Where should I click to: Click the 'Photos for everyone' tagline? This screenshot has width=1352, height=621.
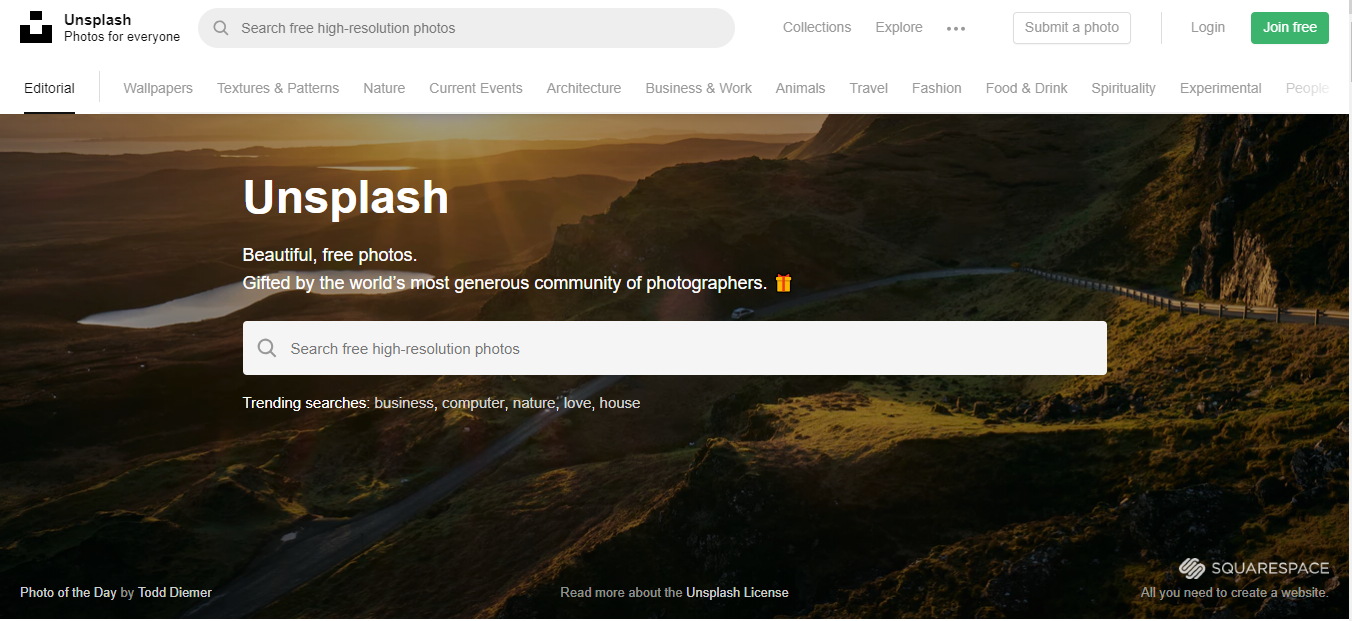[x=122, y=37]
